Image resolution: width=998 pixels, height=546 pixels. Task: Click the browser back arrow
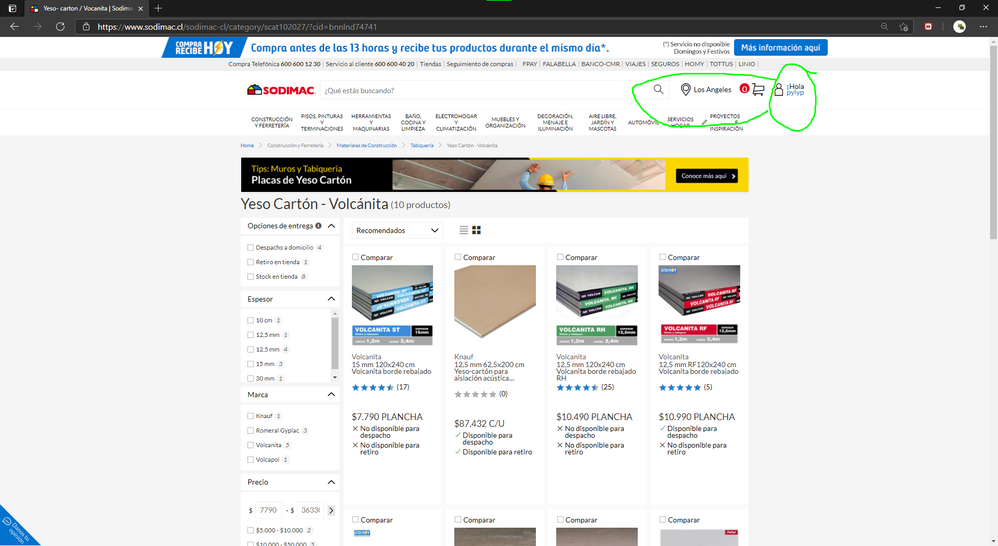coord(15,27)
